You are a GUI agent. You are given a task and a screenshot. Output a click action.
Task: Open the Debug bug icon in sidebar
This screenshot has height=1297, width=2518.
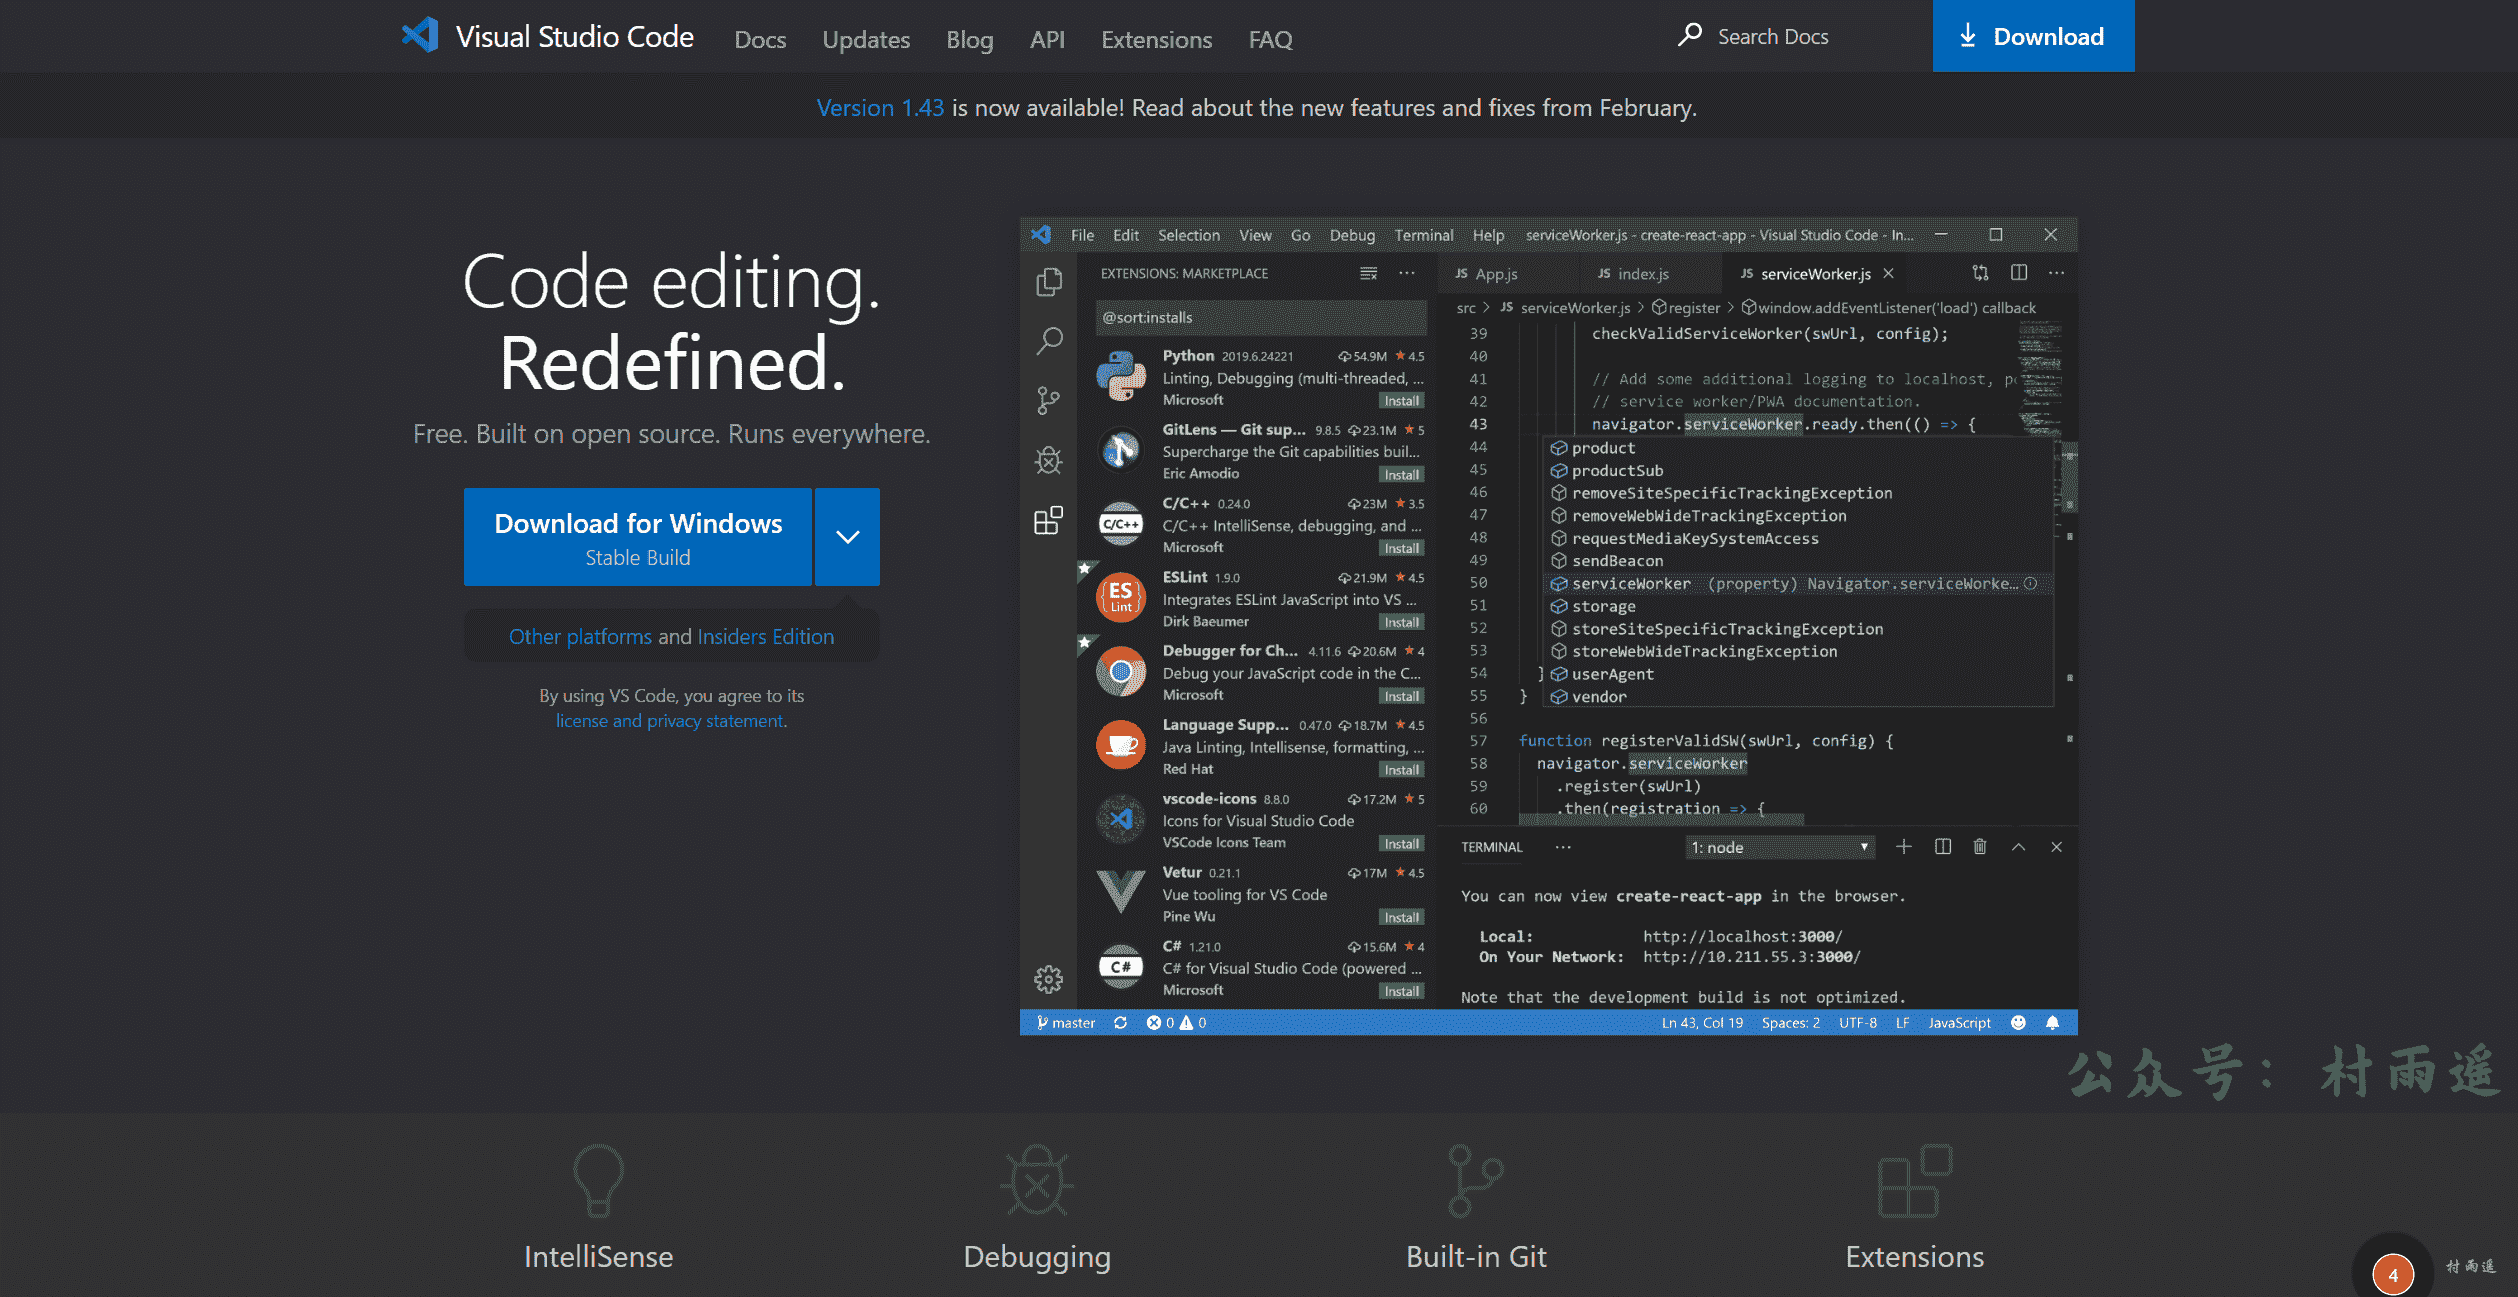(1048, 460)
